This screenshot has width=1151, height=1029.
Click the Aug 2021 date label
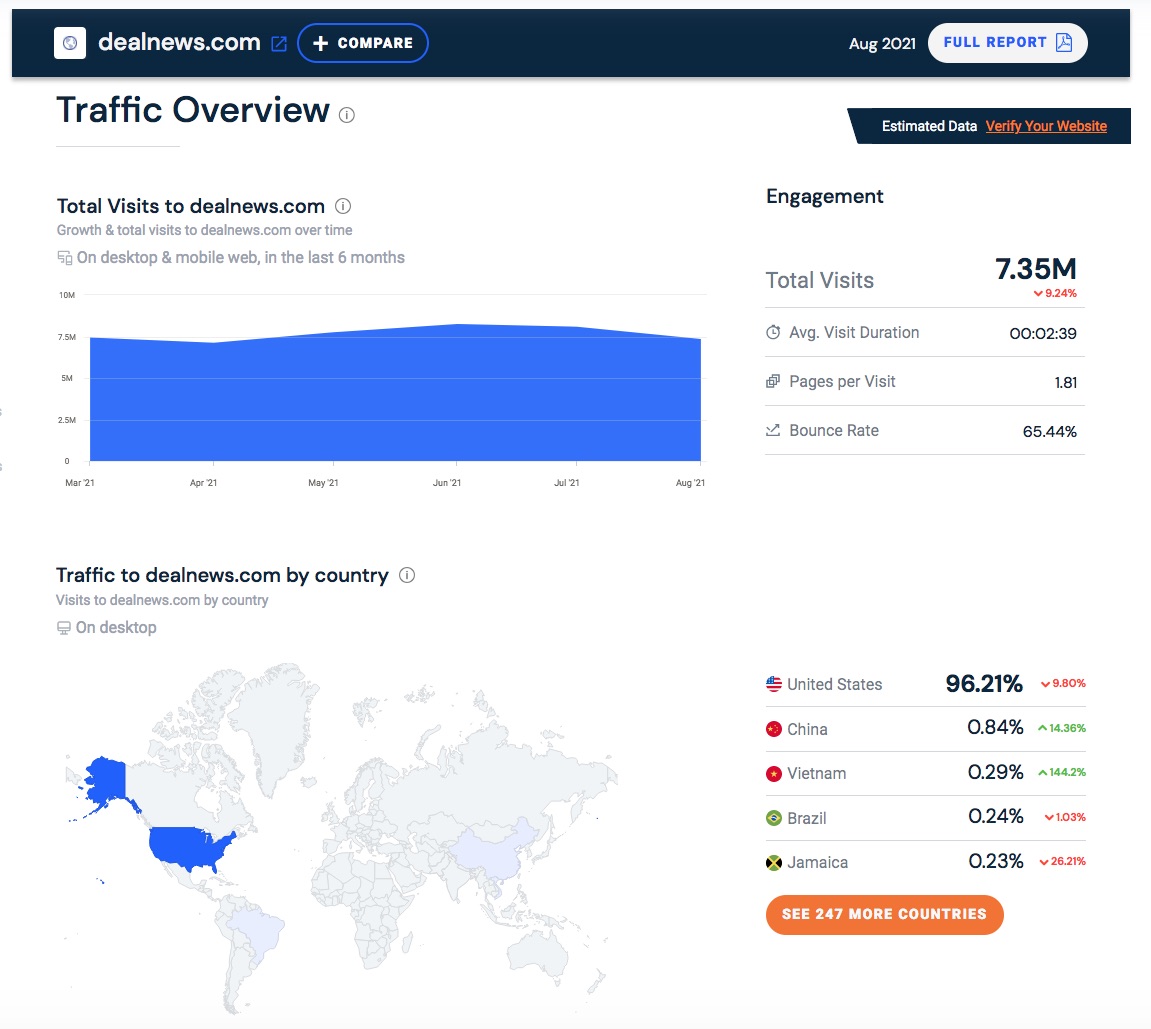882,43
